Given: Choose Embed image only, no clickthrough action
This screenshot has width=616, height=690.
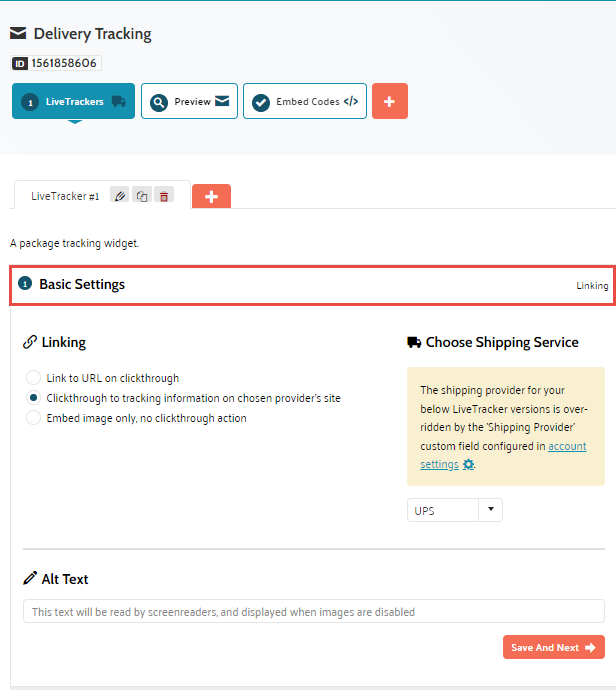Looking at the screenshot, I should click(34, 418).
